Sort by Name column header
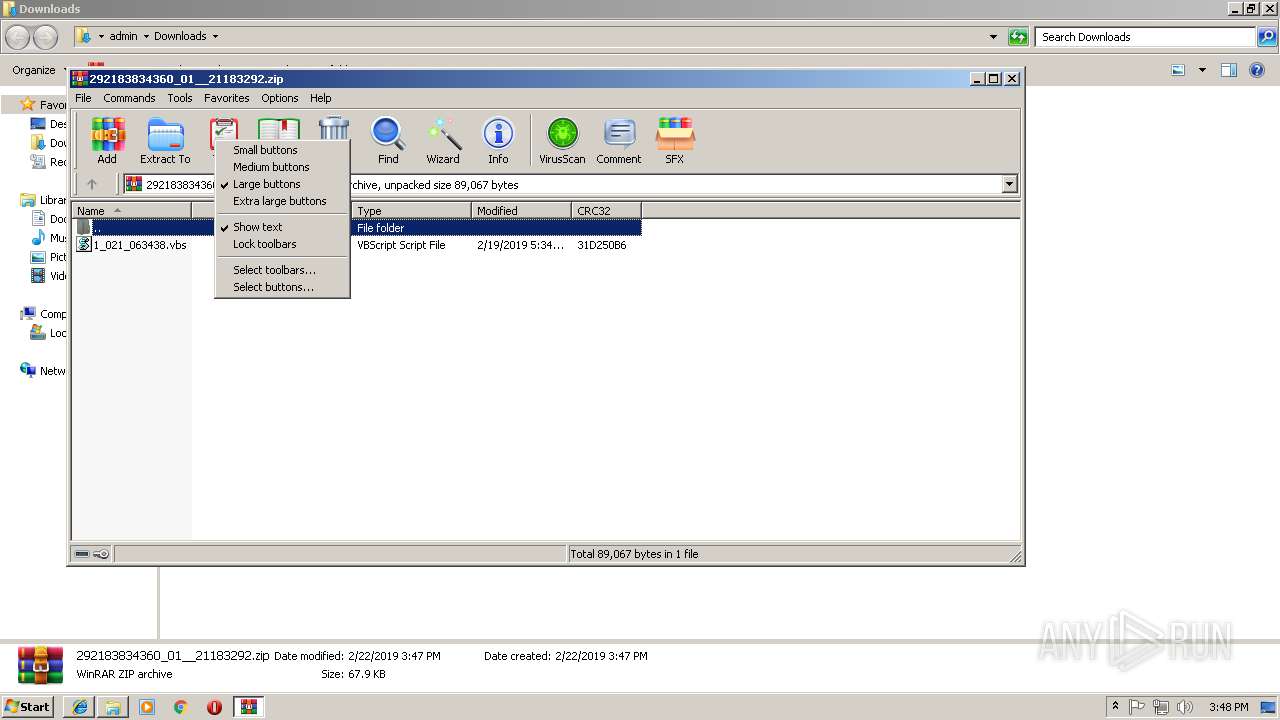The width and height of the screenshot is (1280, 720). pos(132,211)
